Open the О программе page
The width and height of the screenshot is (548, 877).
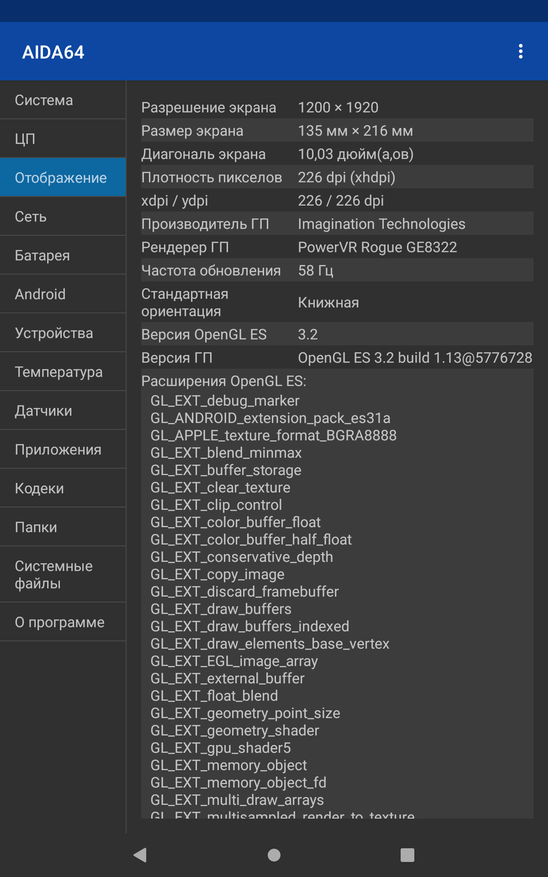pos(63,622)
